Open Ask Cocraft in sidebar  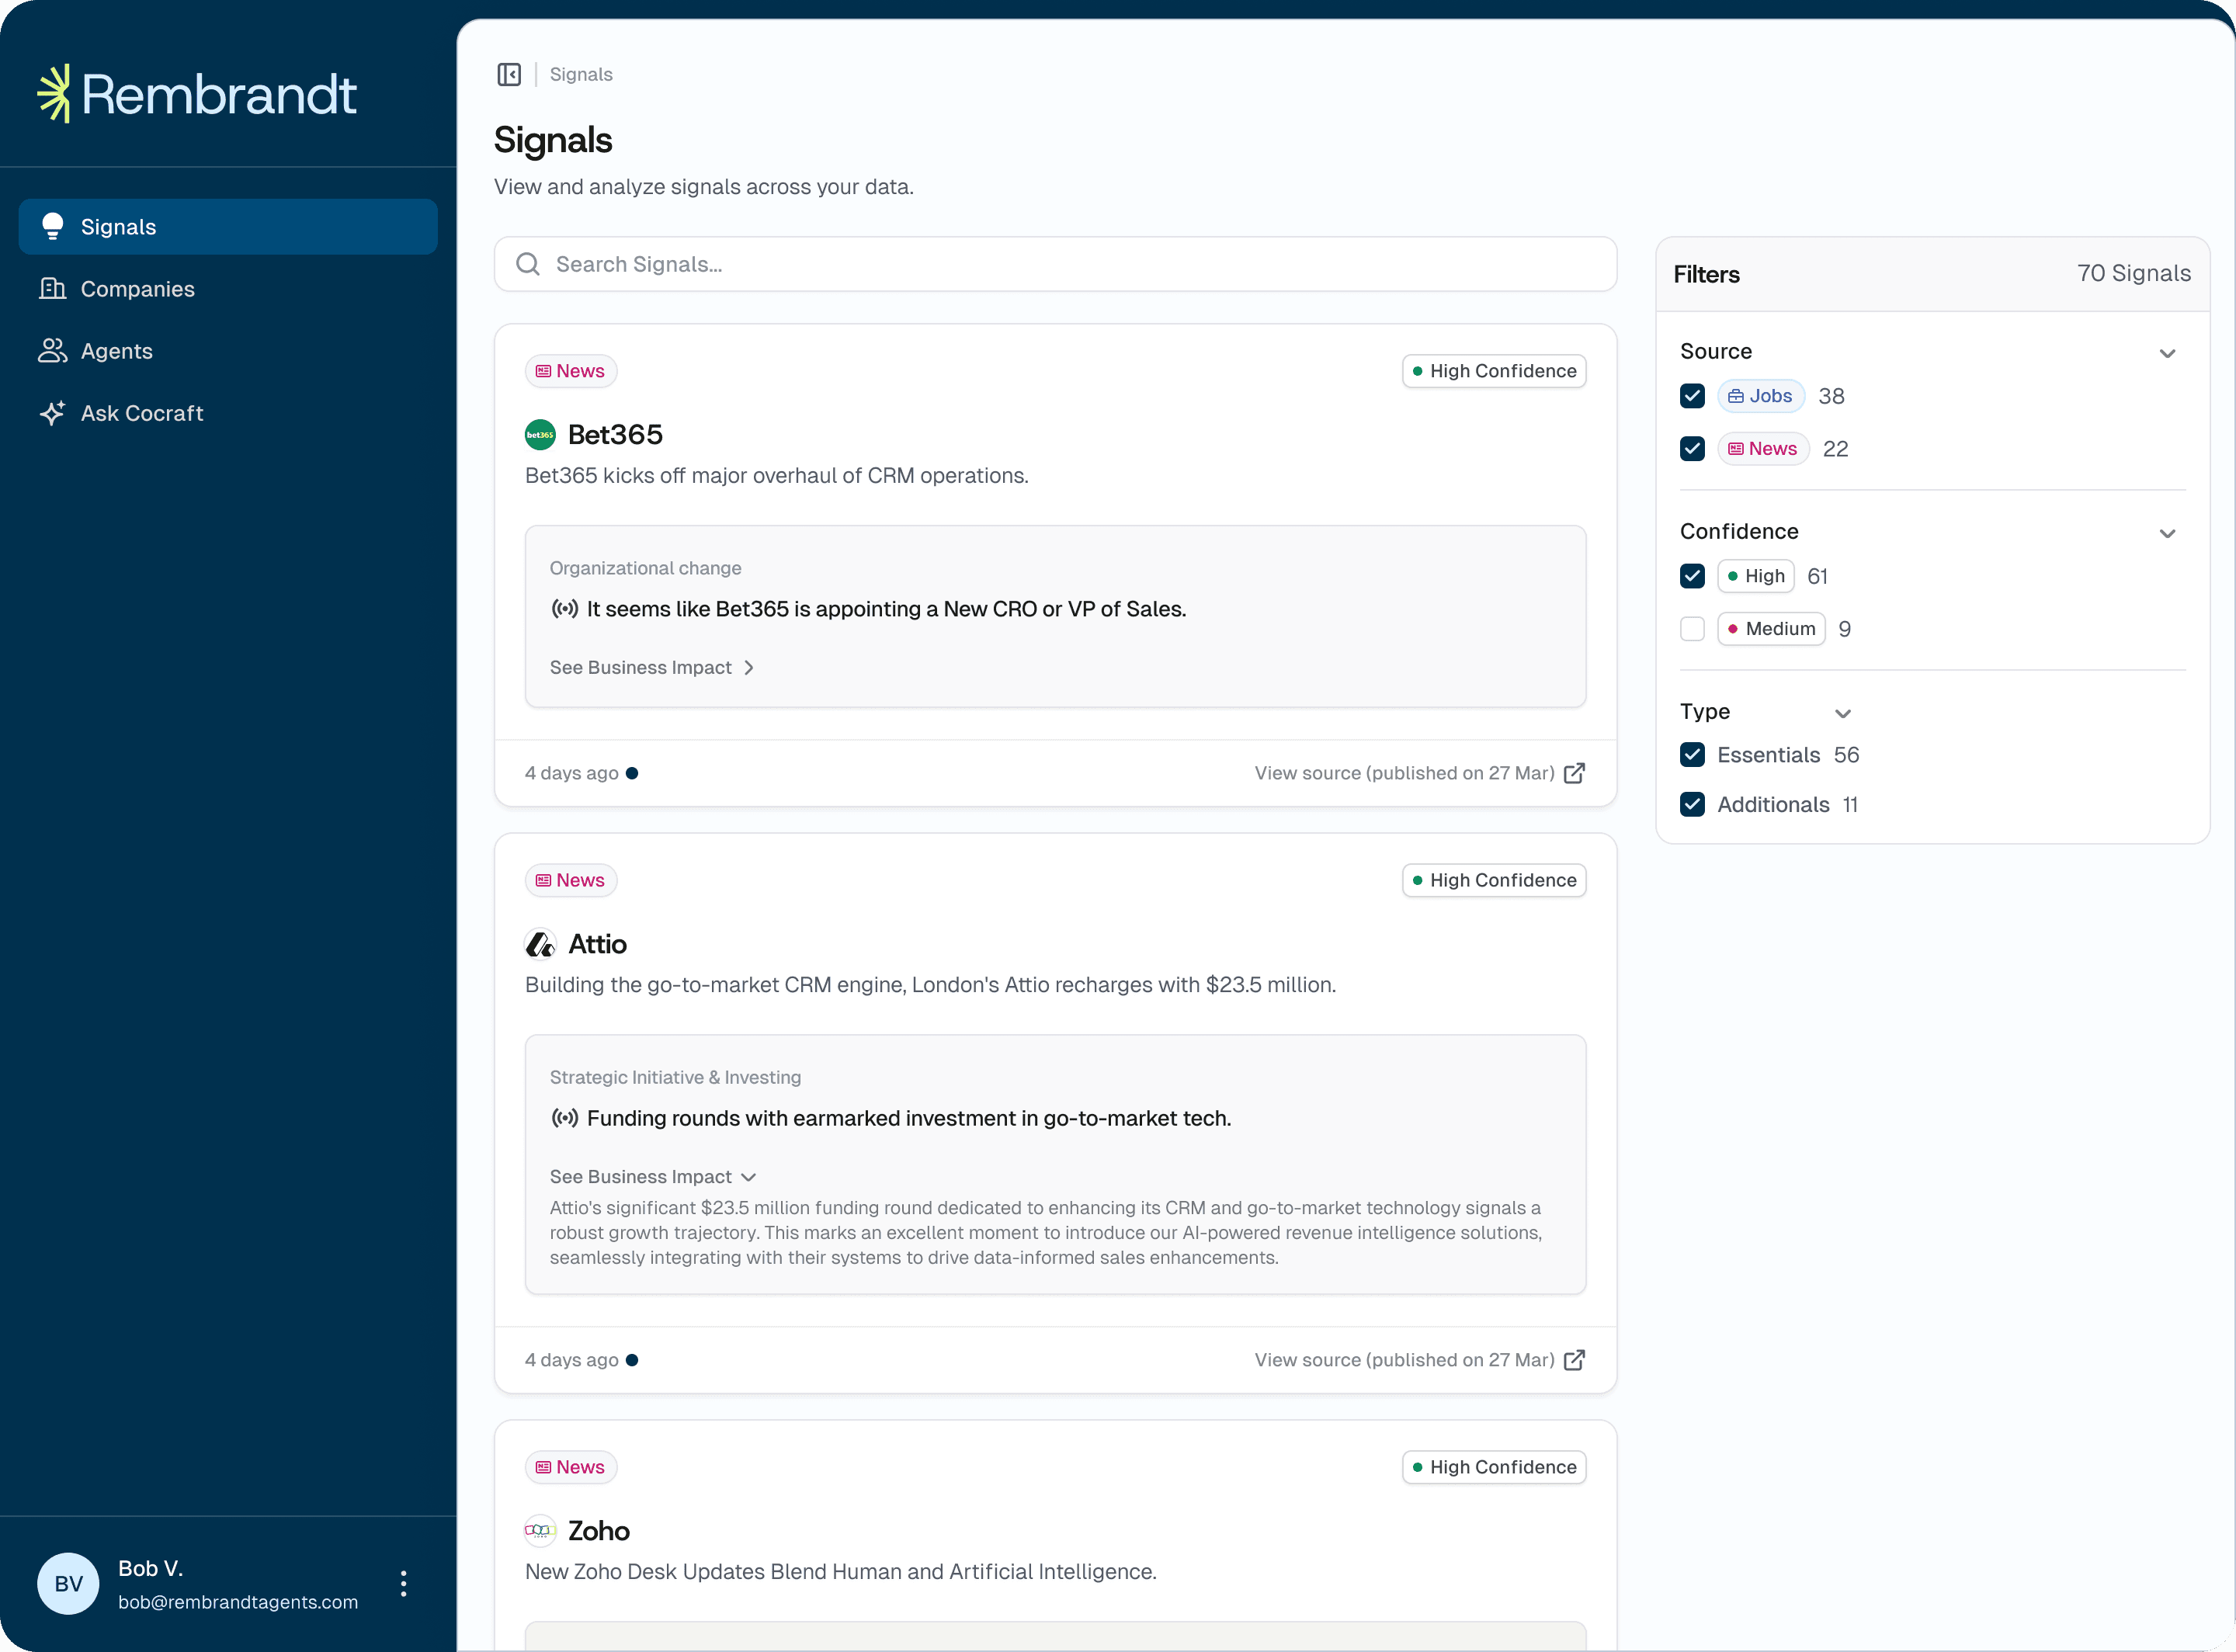pyautogui.click(x=228, y=413)
